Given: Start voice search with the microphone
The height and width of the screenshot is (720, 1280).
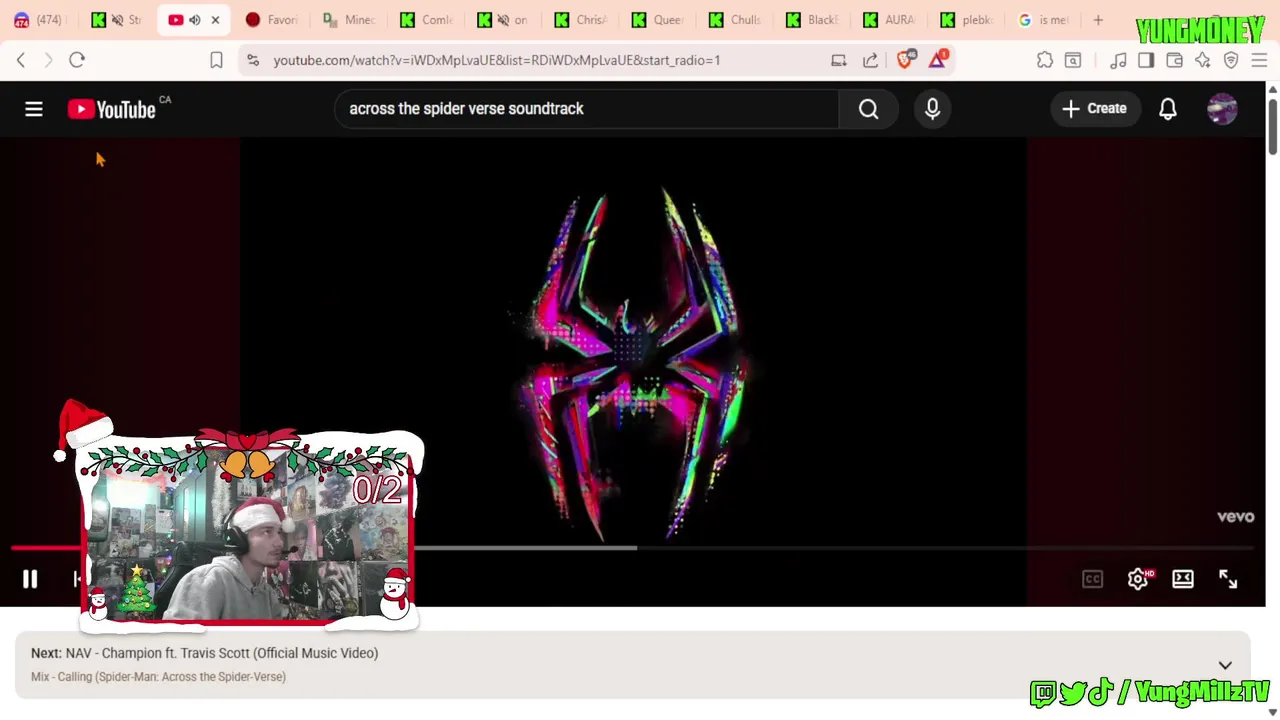Looking at the screenshot, I should coord(932,109).
